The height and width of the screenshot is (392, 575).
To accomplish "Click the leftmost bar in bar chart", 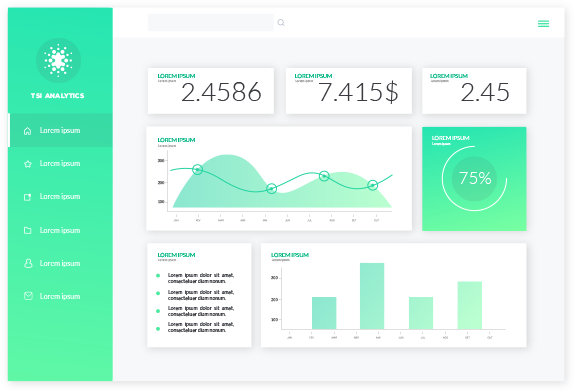I will (x=324, y=313).
